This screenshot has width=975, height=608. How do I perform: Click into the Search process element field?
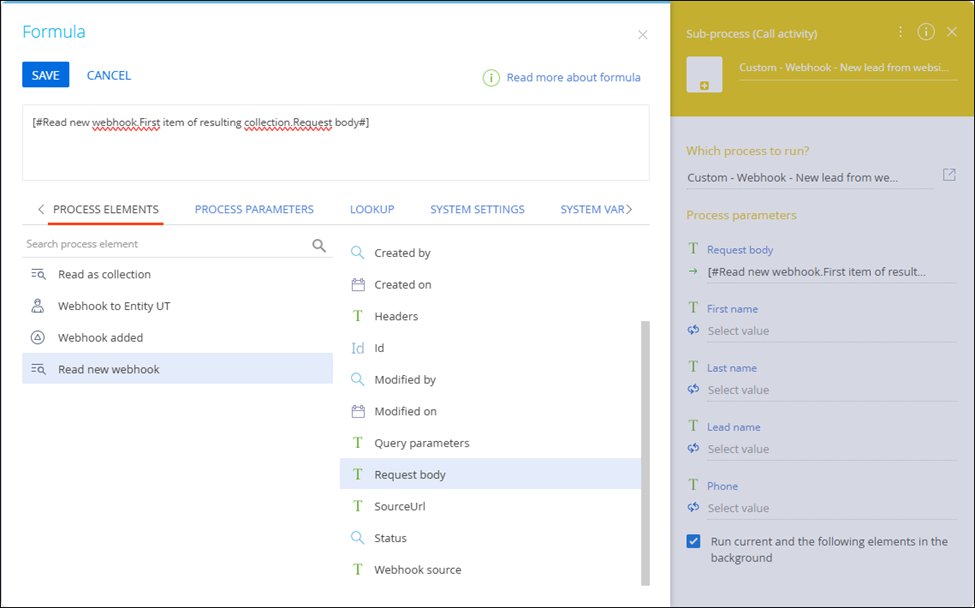165,244
